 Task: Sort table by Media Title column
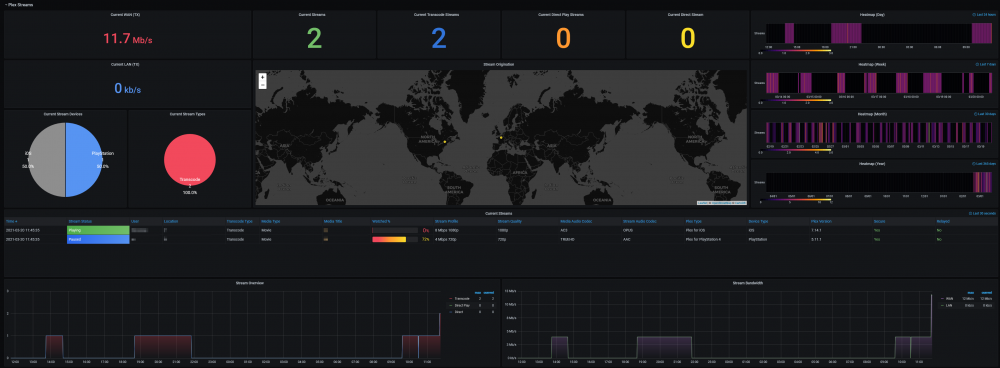[x=332, y=221]
